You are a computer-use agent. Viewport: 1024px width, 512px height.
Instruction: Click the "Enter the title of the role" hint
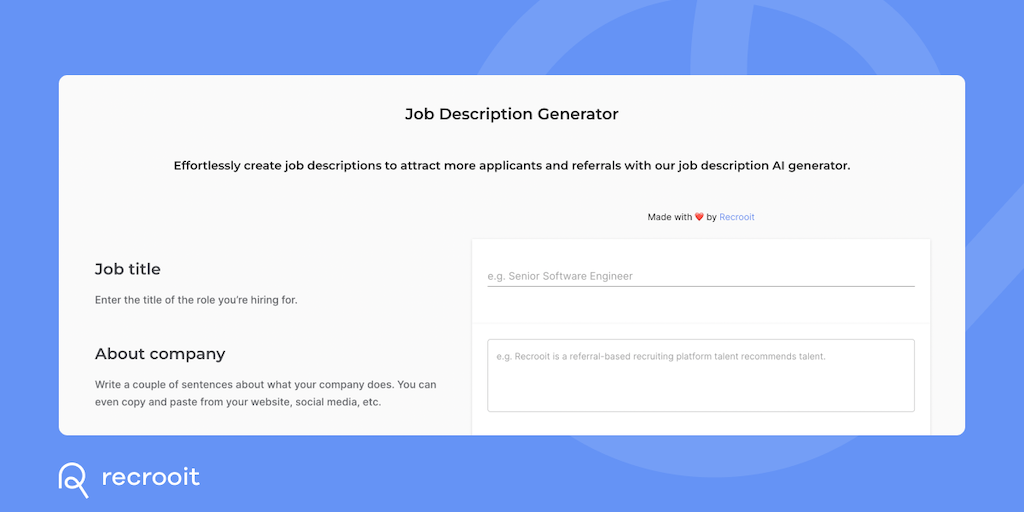196,300
